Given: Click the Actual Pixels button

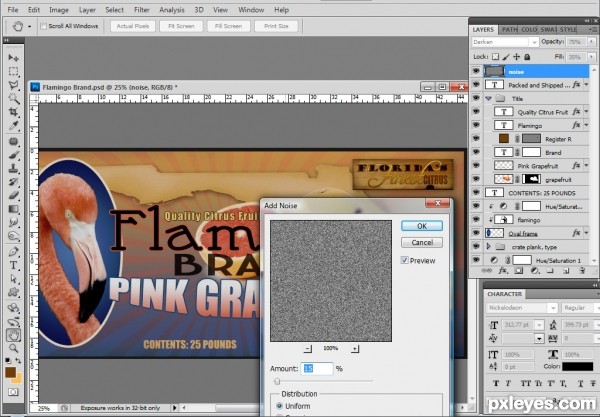Looking at the screenshot, I should 133,26.
